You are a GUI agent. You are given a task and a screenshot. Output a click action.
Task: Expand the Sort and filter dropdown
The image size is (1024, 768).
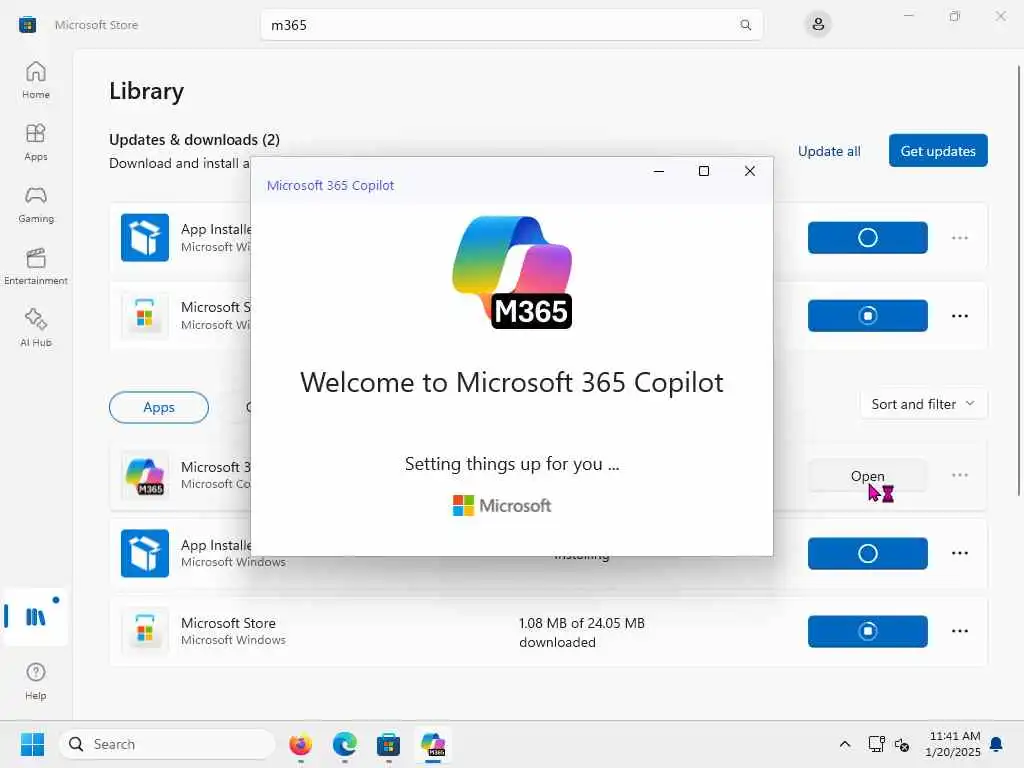point(923,404)
